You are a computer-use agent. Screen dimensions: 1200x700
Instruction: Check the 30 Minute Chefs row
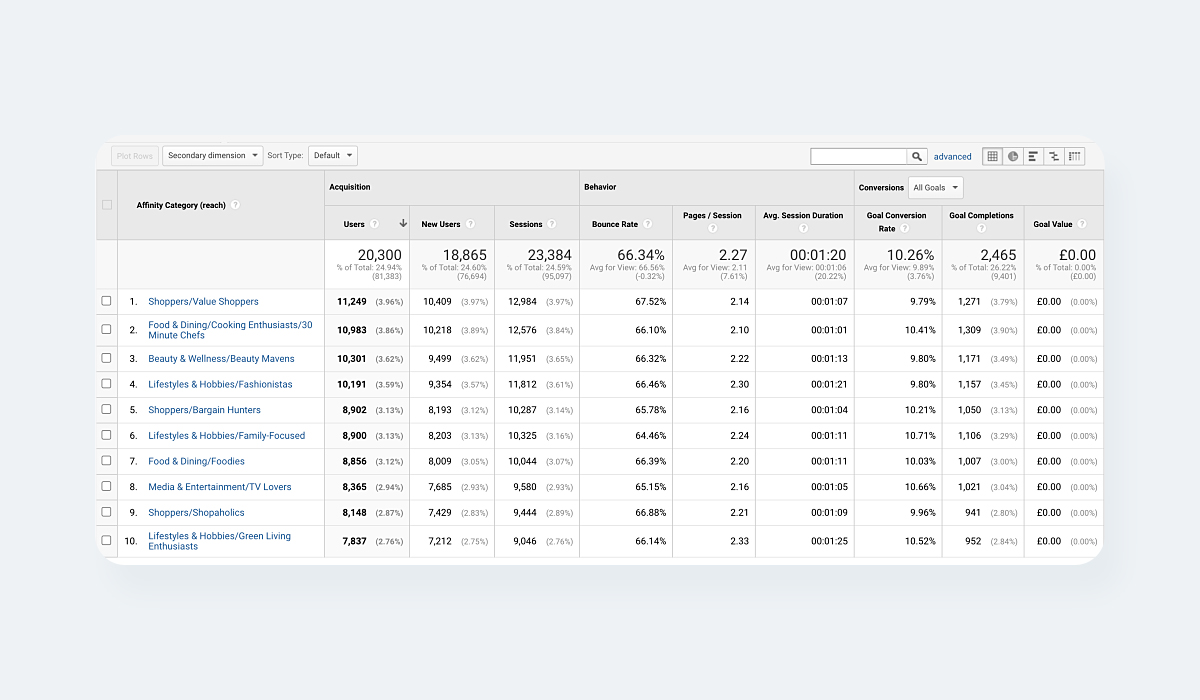click(107, 329)
